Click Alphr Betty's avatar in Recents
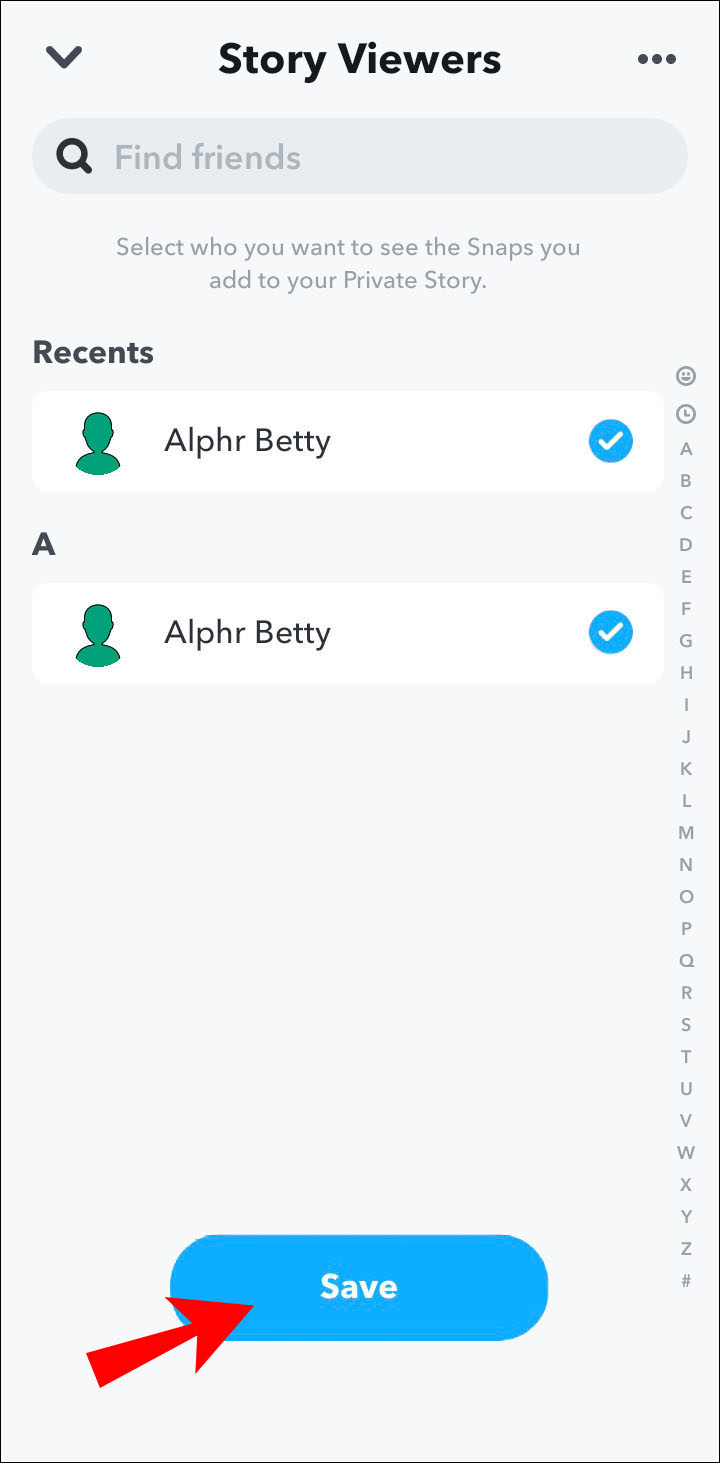 tap(97, 442)
